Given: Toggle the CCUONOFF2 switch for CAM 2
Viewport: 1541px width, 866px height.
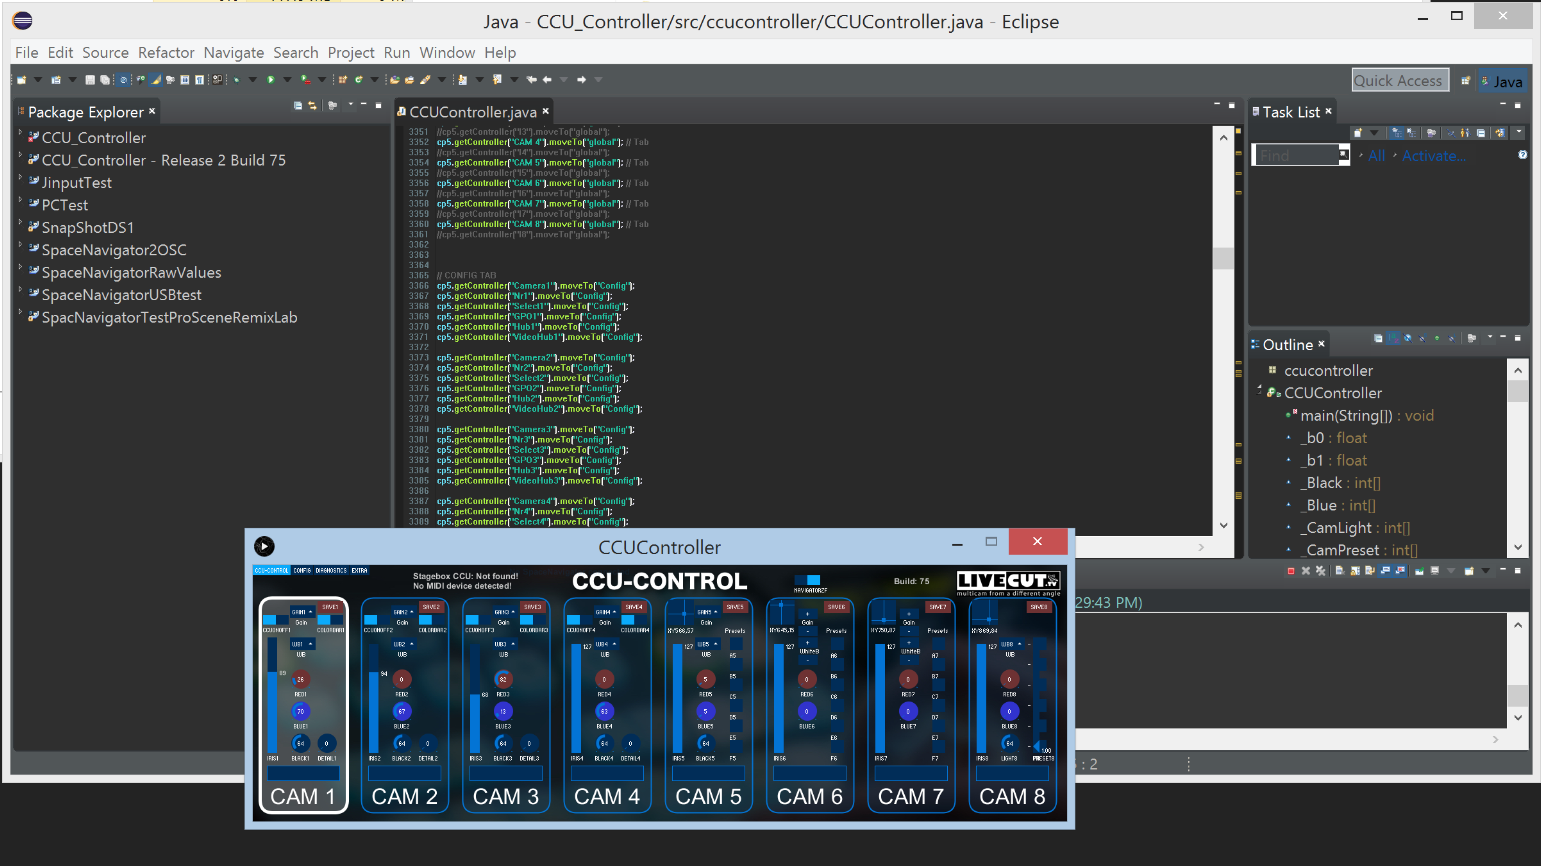Looking at the screenshot, I should coord(378,621).
